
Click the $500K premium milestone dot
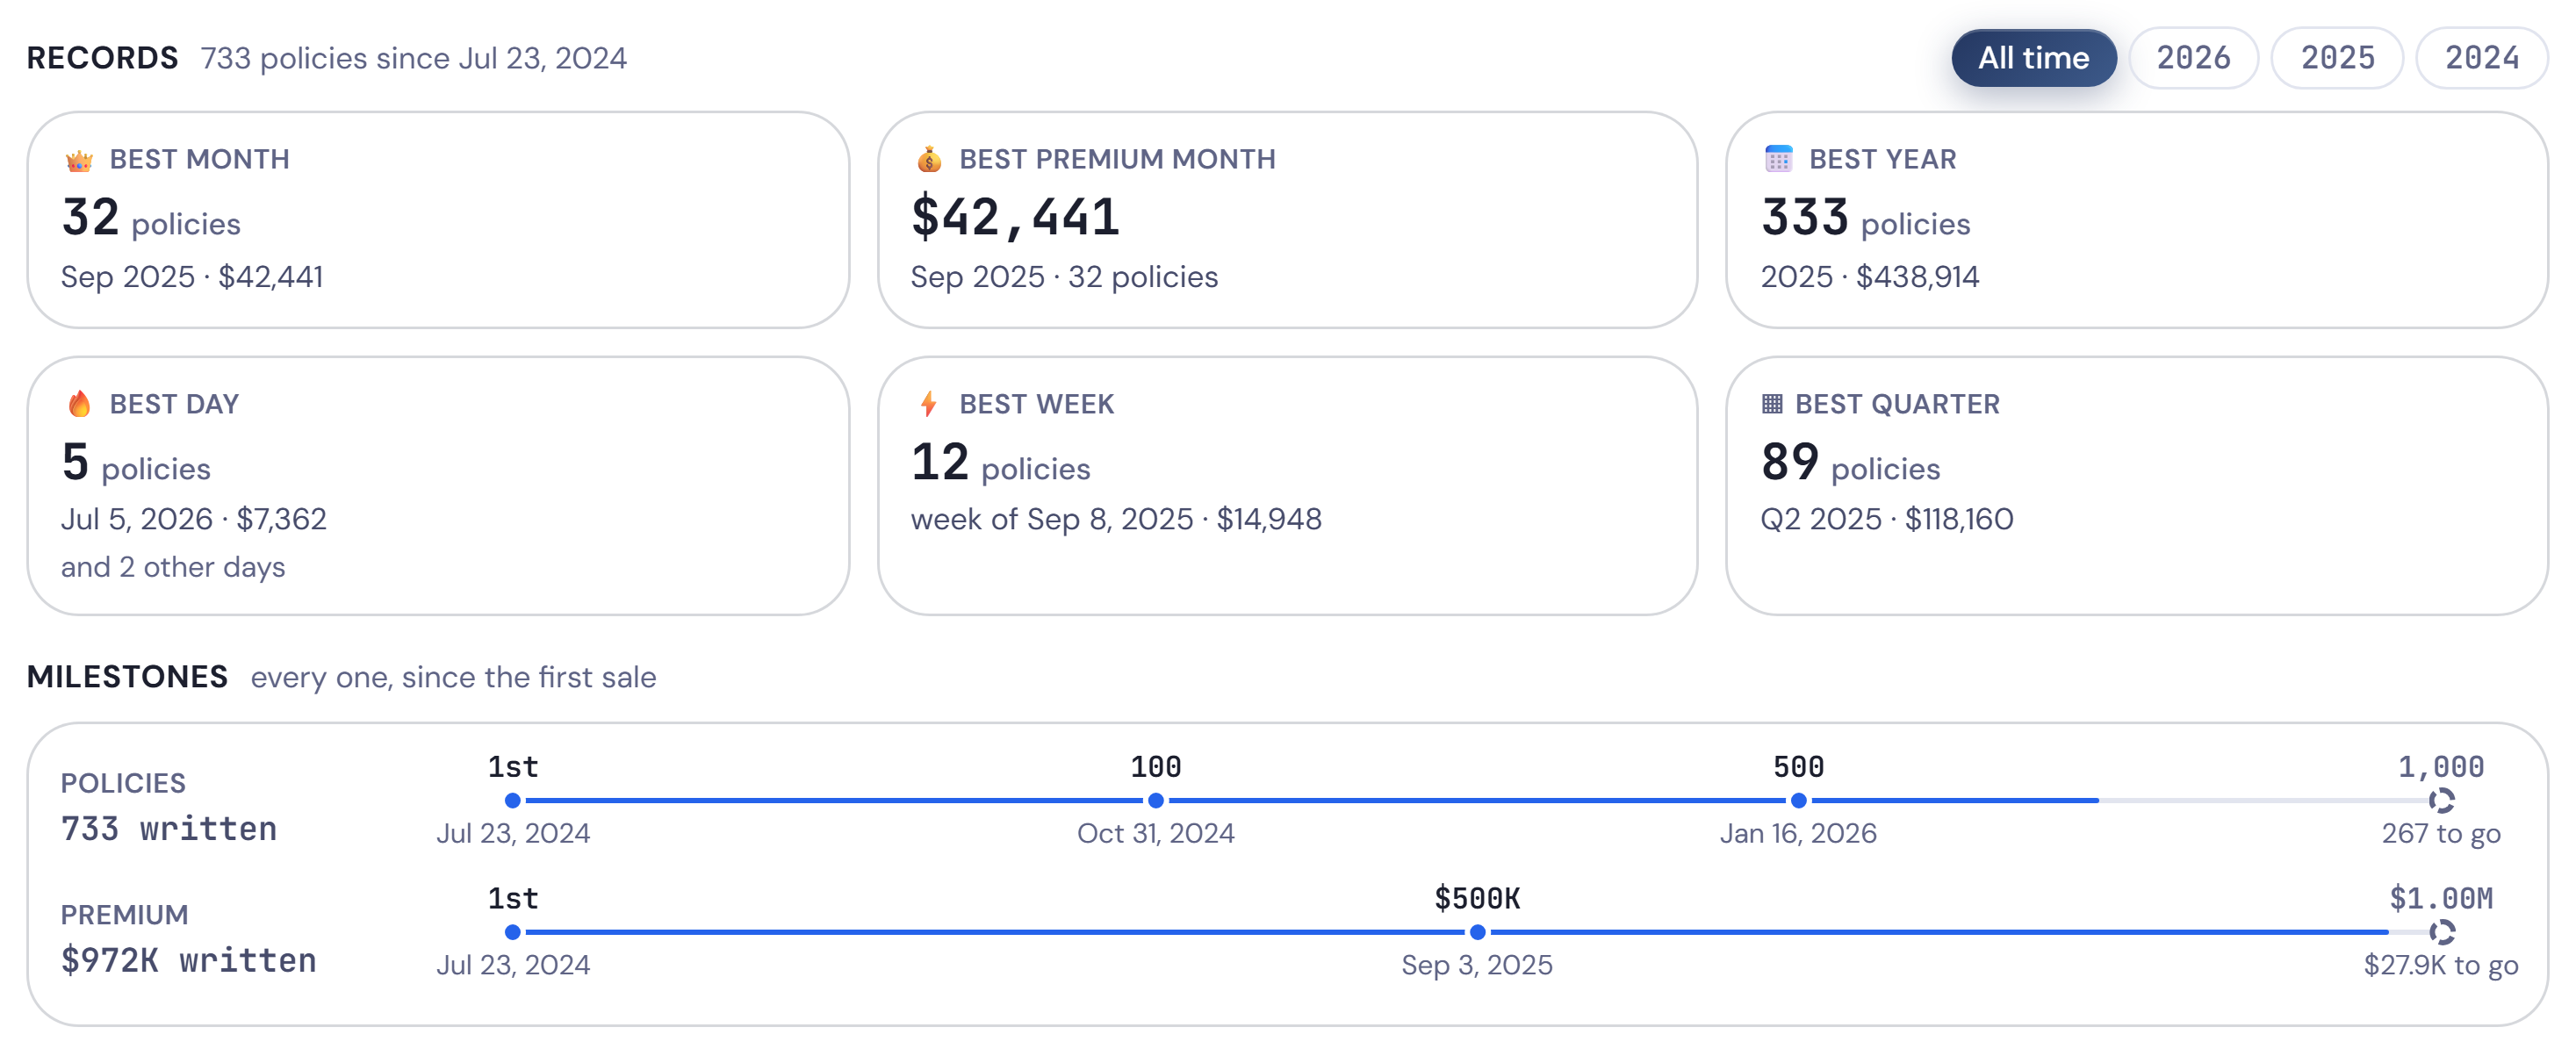click(x=1477, y=933)
